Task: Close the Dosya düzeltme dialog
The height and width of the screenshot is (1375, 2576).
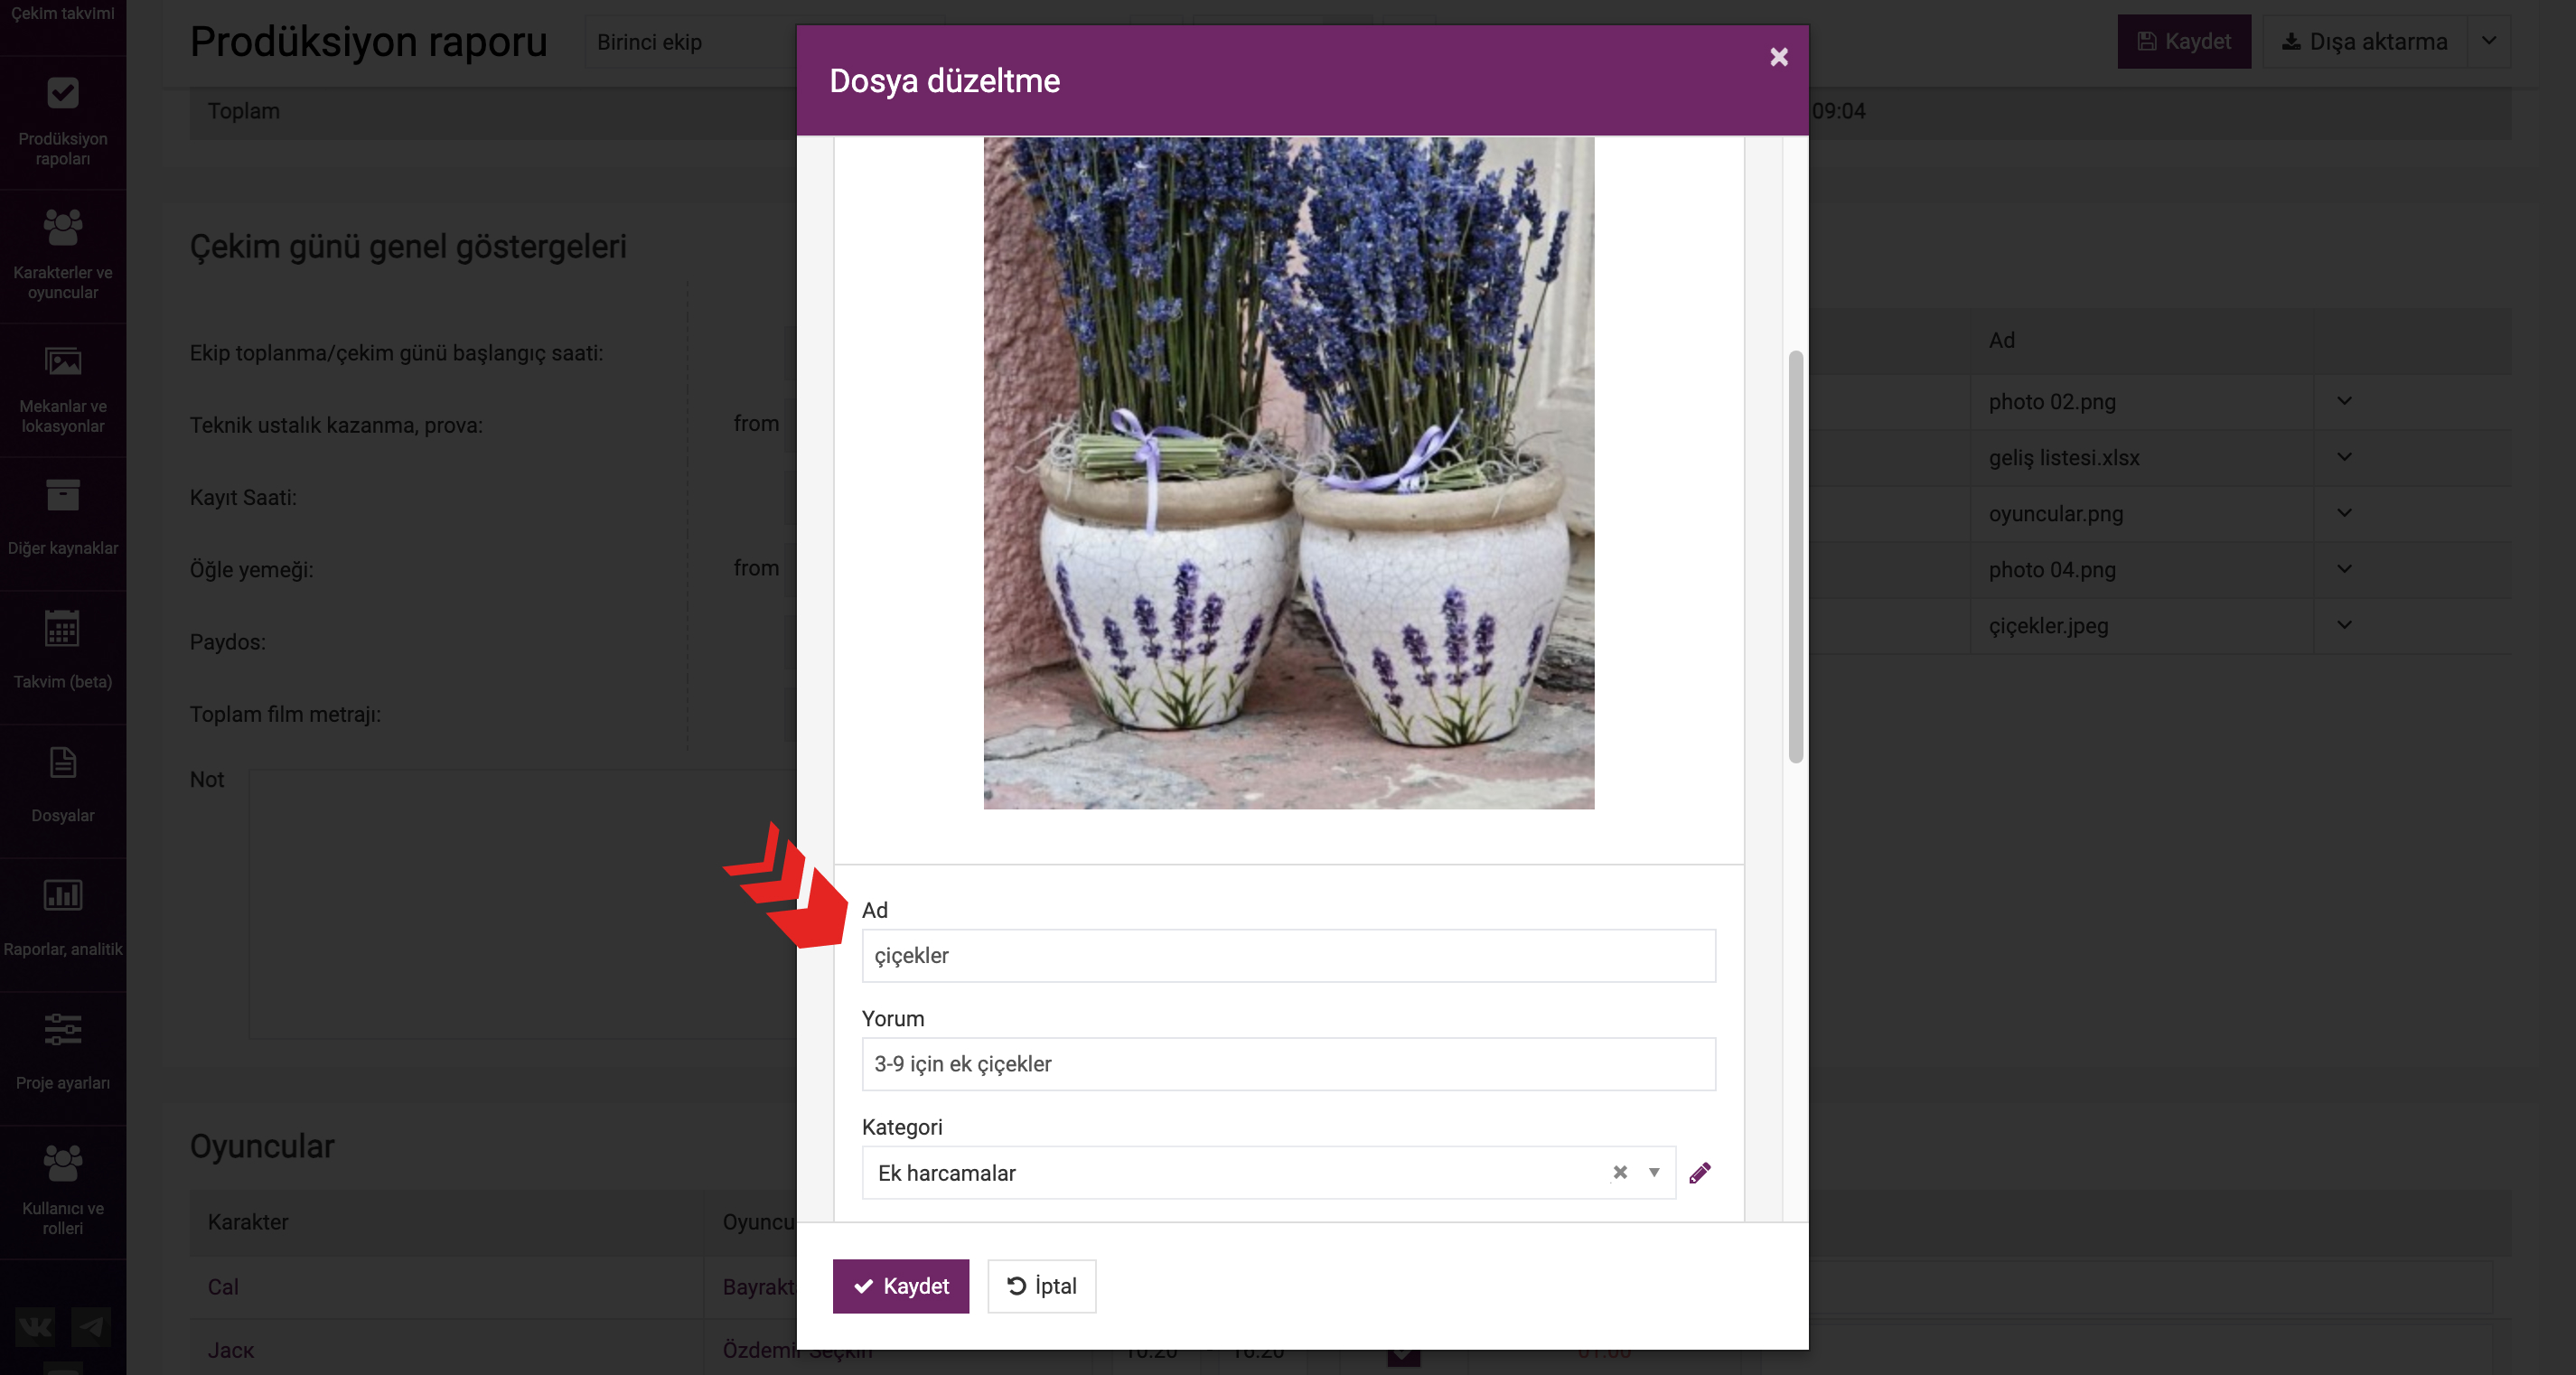Action: tap(1778, 57)
